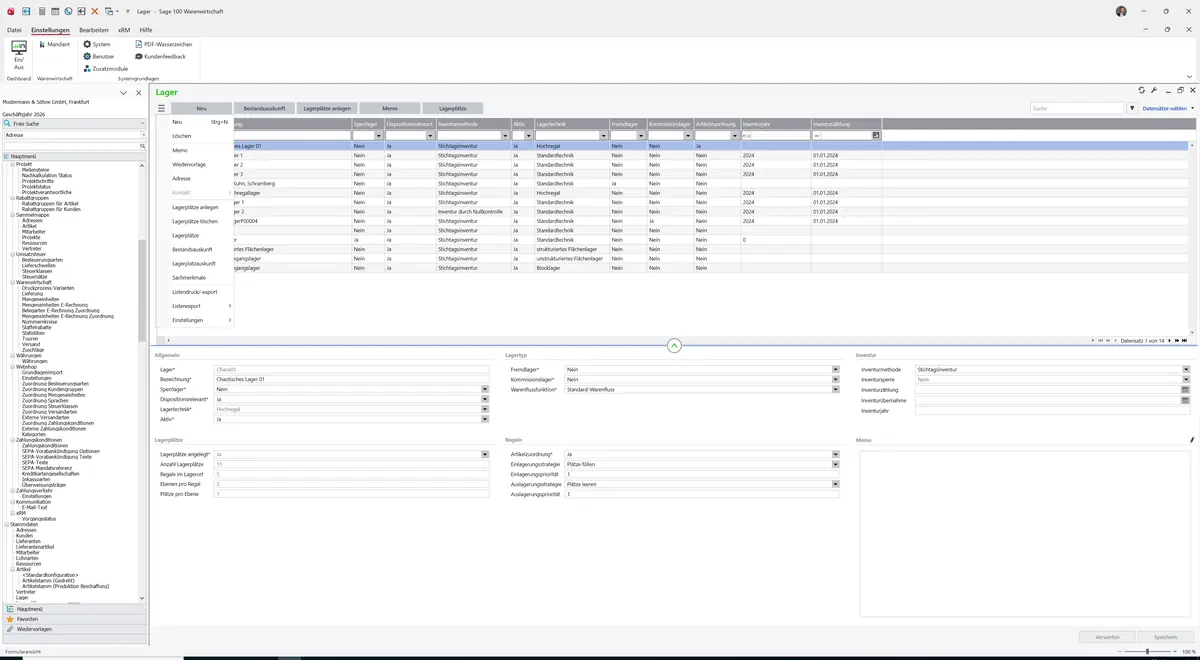The height and width of the screenshot is (660, 1200).
Task: Select Steuersätze in the navigation tree
Action: (x=35, y=276)
